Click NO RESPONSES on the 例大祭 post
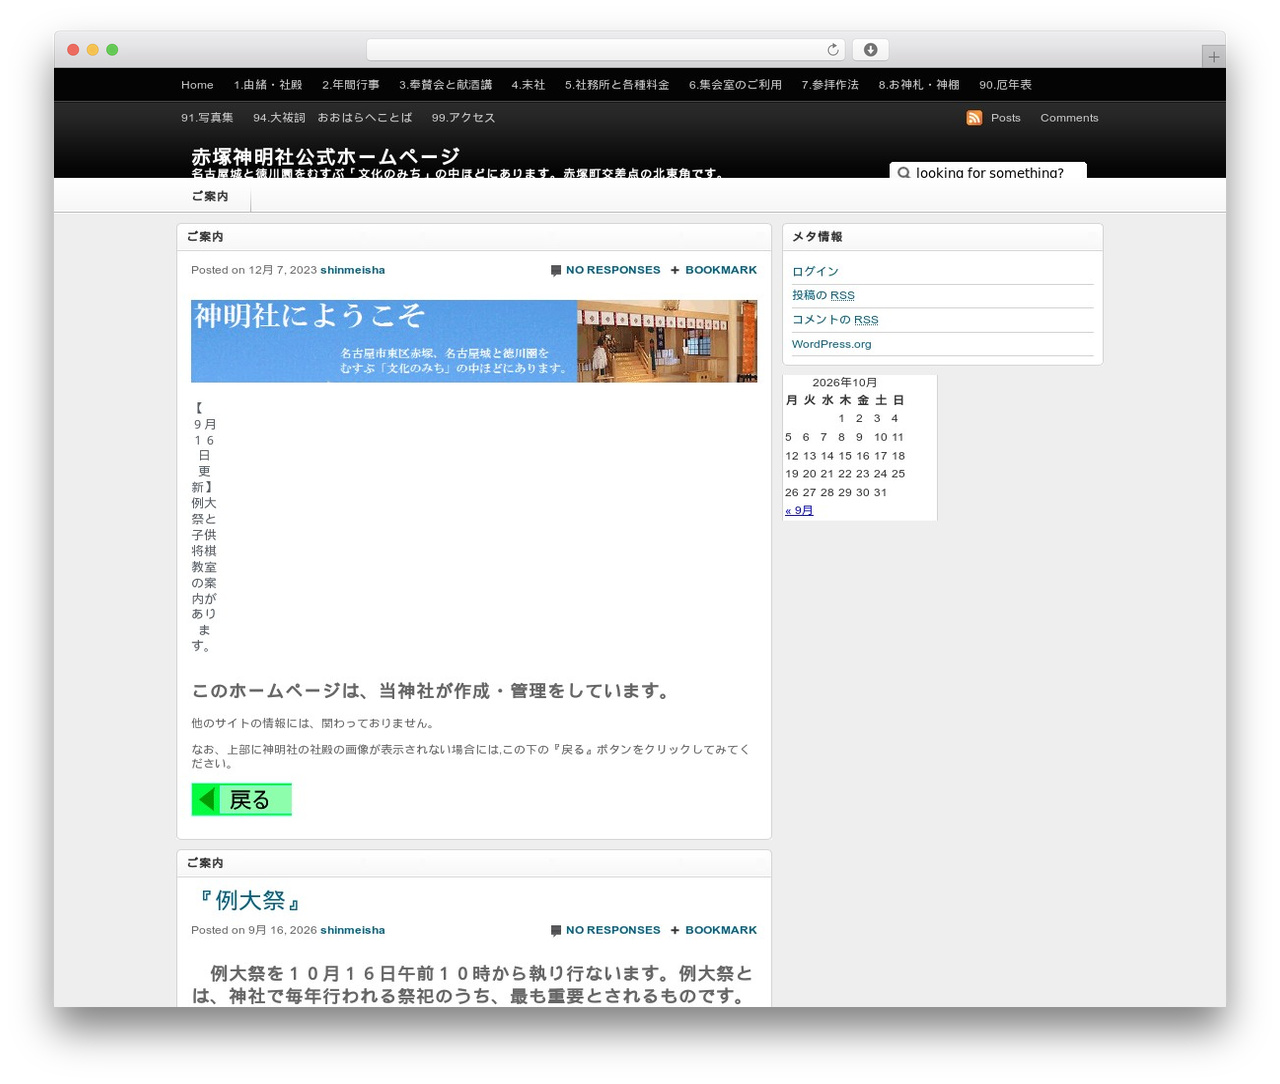1280x1084 pixels. point(613,930)
